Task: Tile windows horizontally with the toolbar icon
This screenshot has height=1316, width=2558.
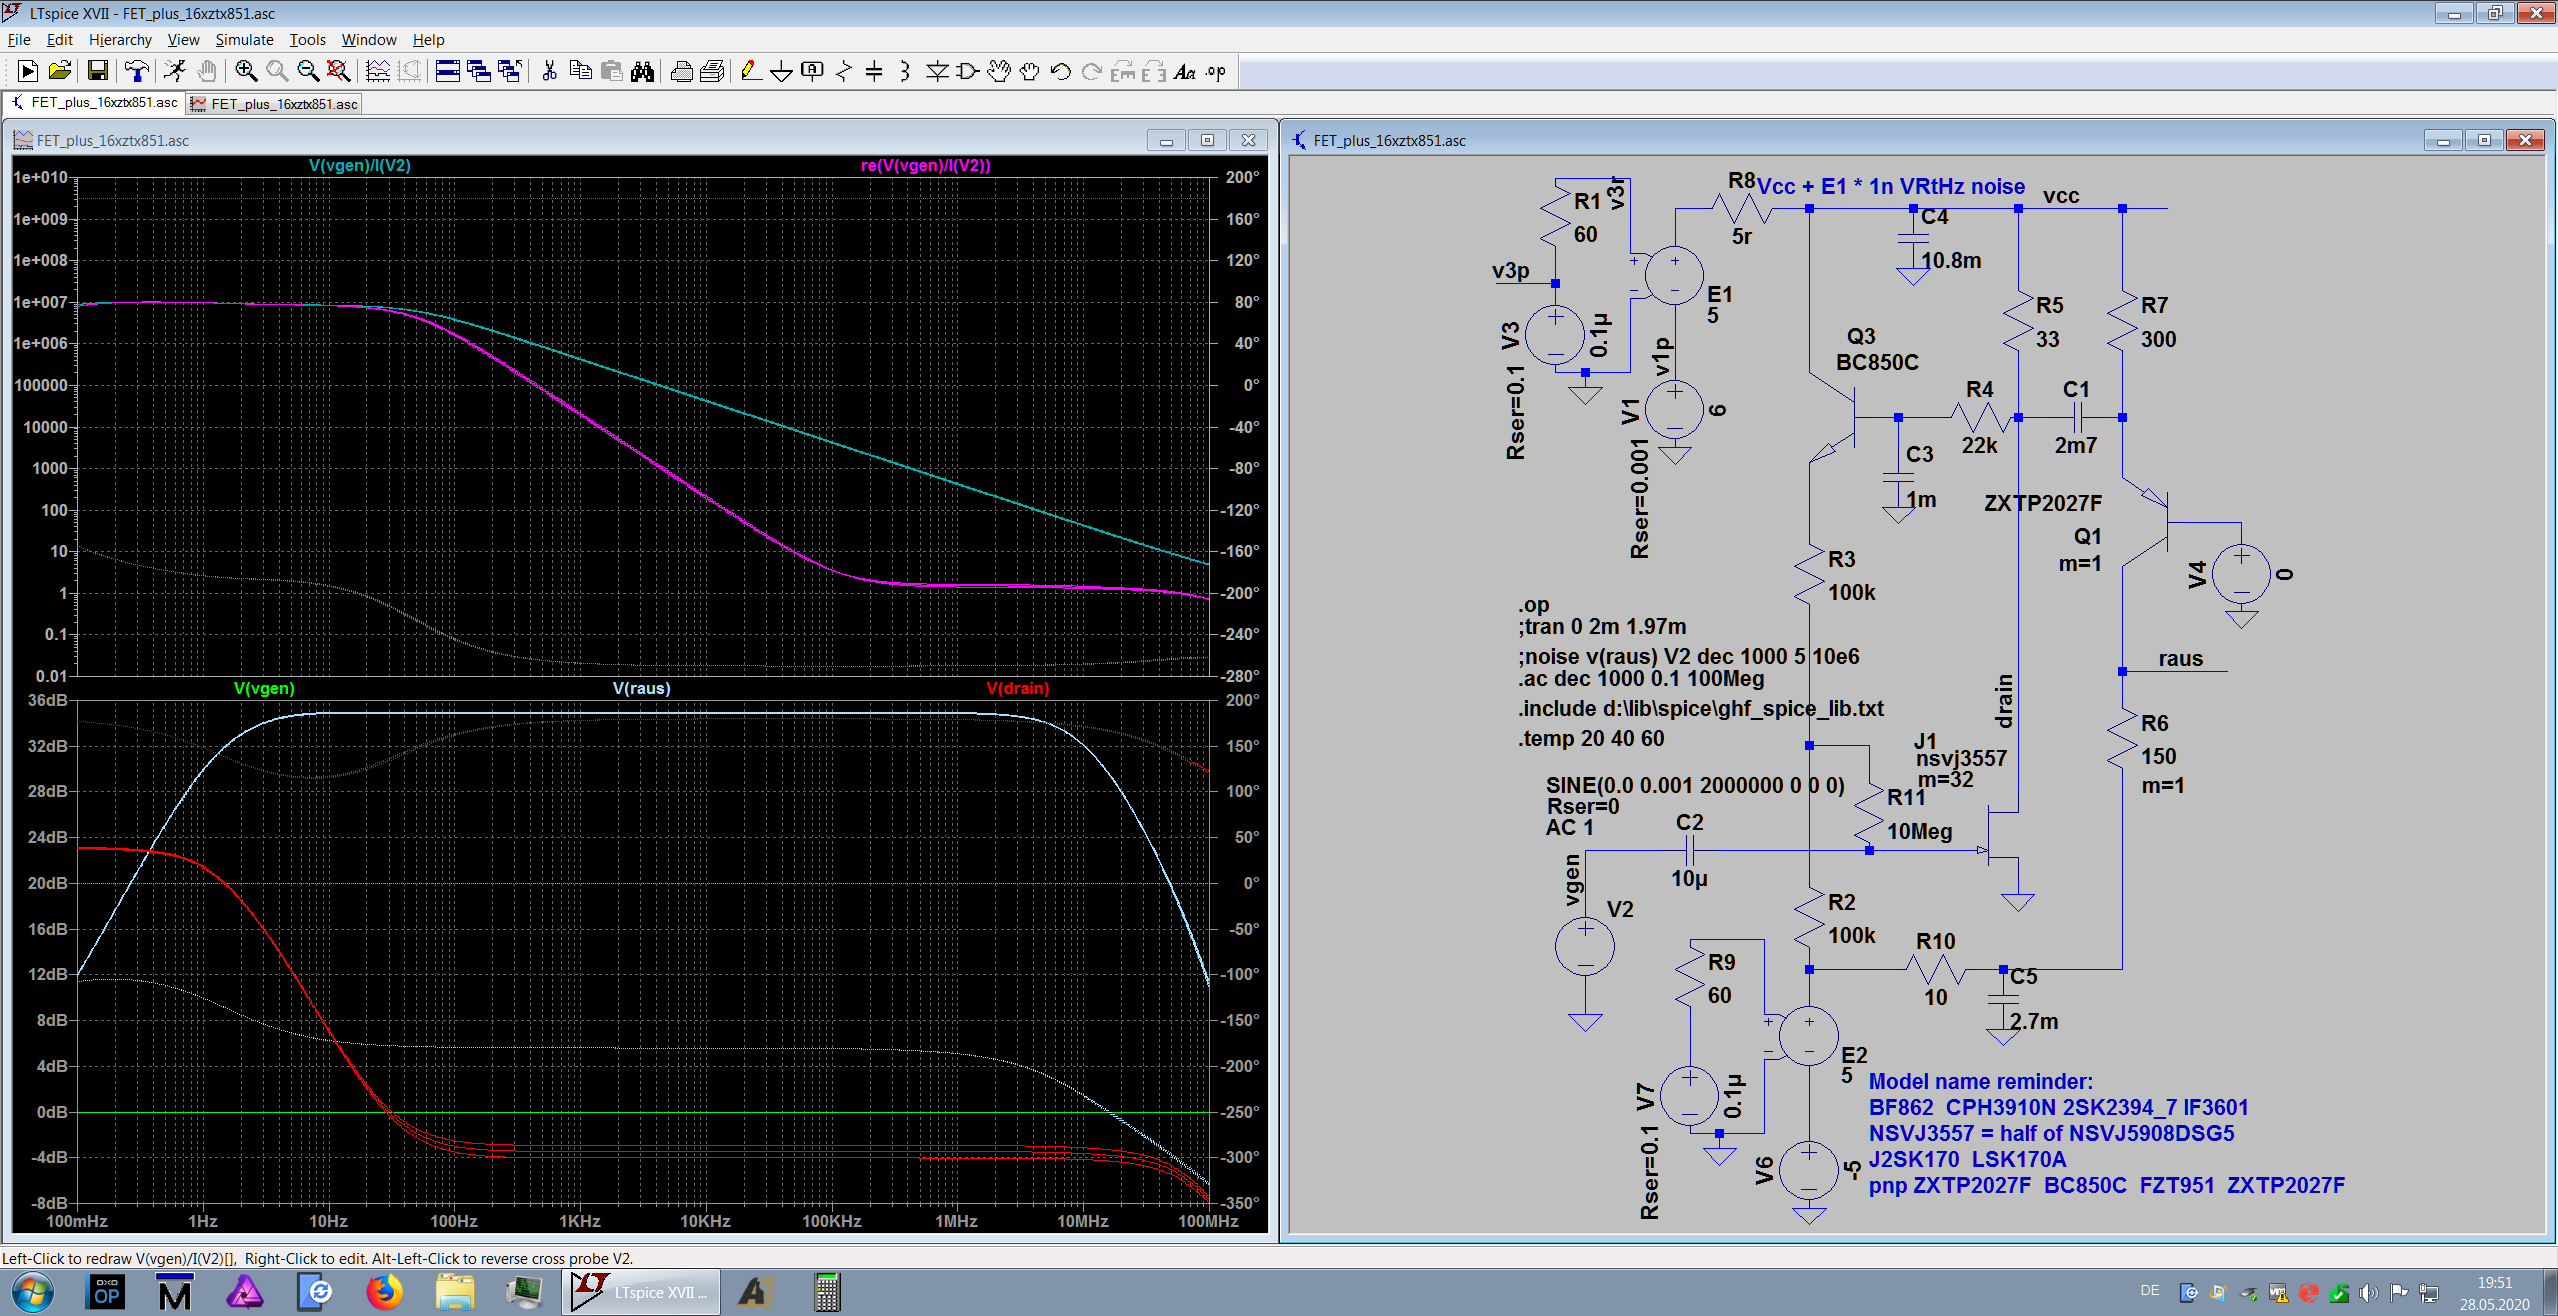Action: tap(448, 71)
